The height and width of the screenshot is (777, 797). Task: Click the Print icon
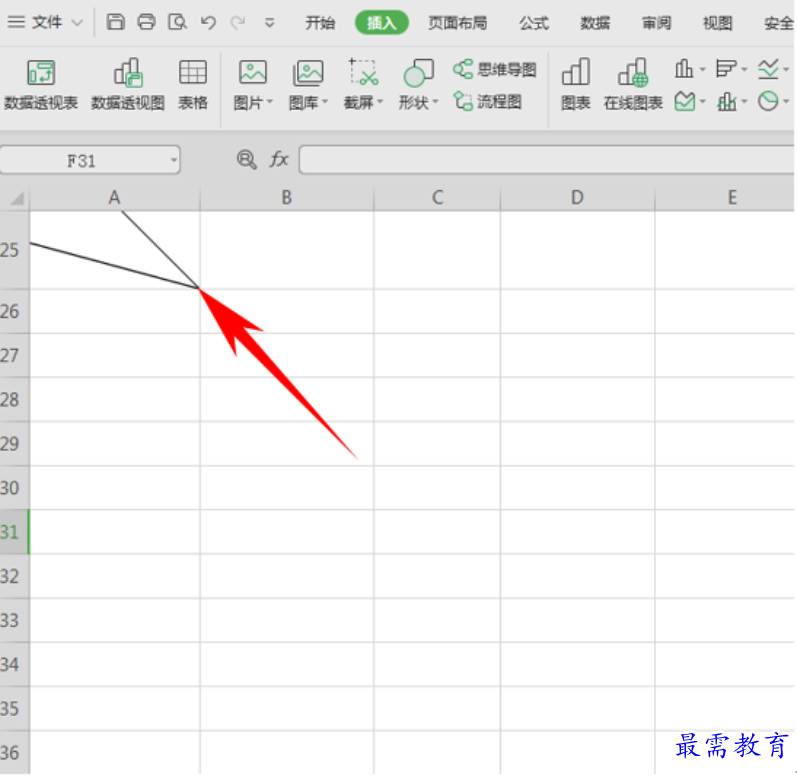pos(146,22)
